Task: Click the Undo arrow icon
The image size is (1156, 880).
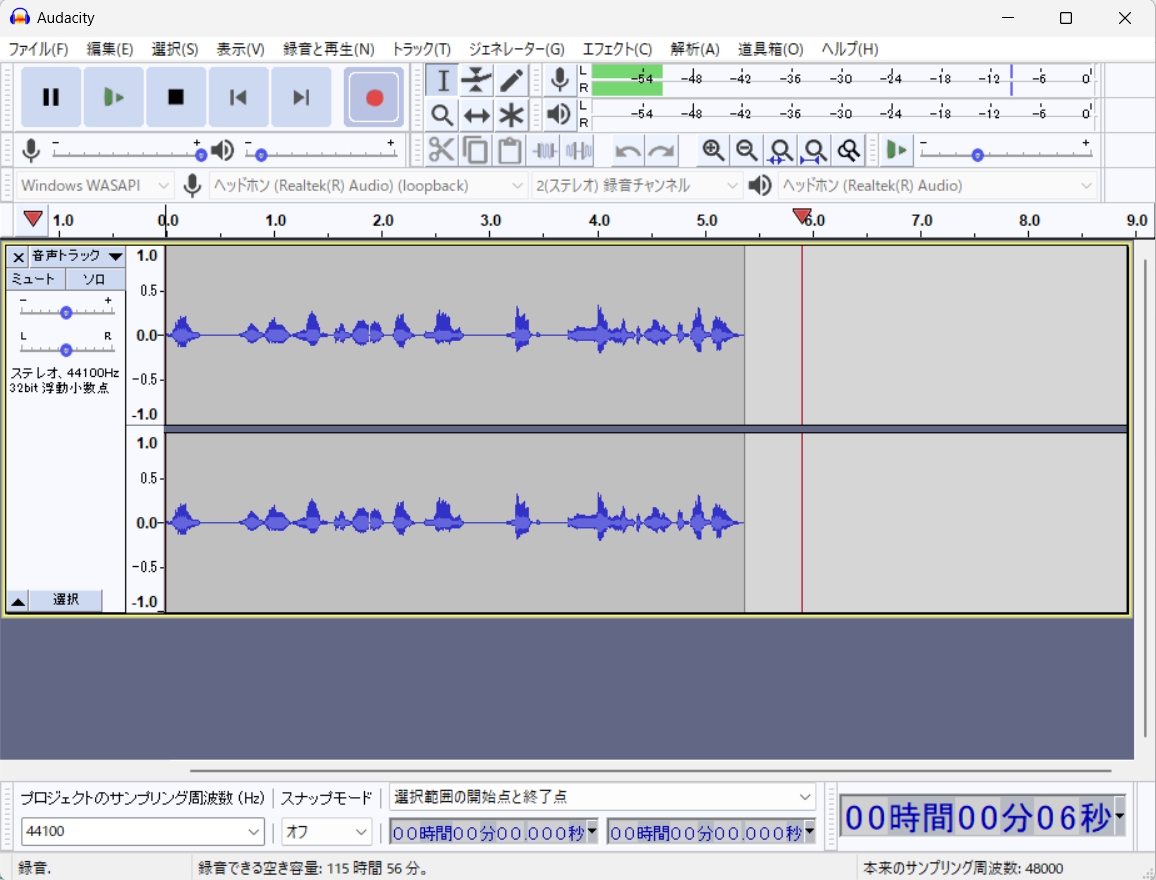Action: tap(626, 150)
